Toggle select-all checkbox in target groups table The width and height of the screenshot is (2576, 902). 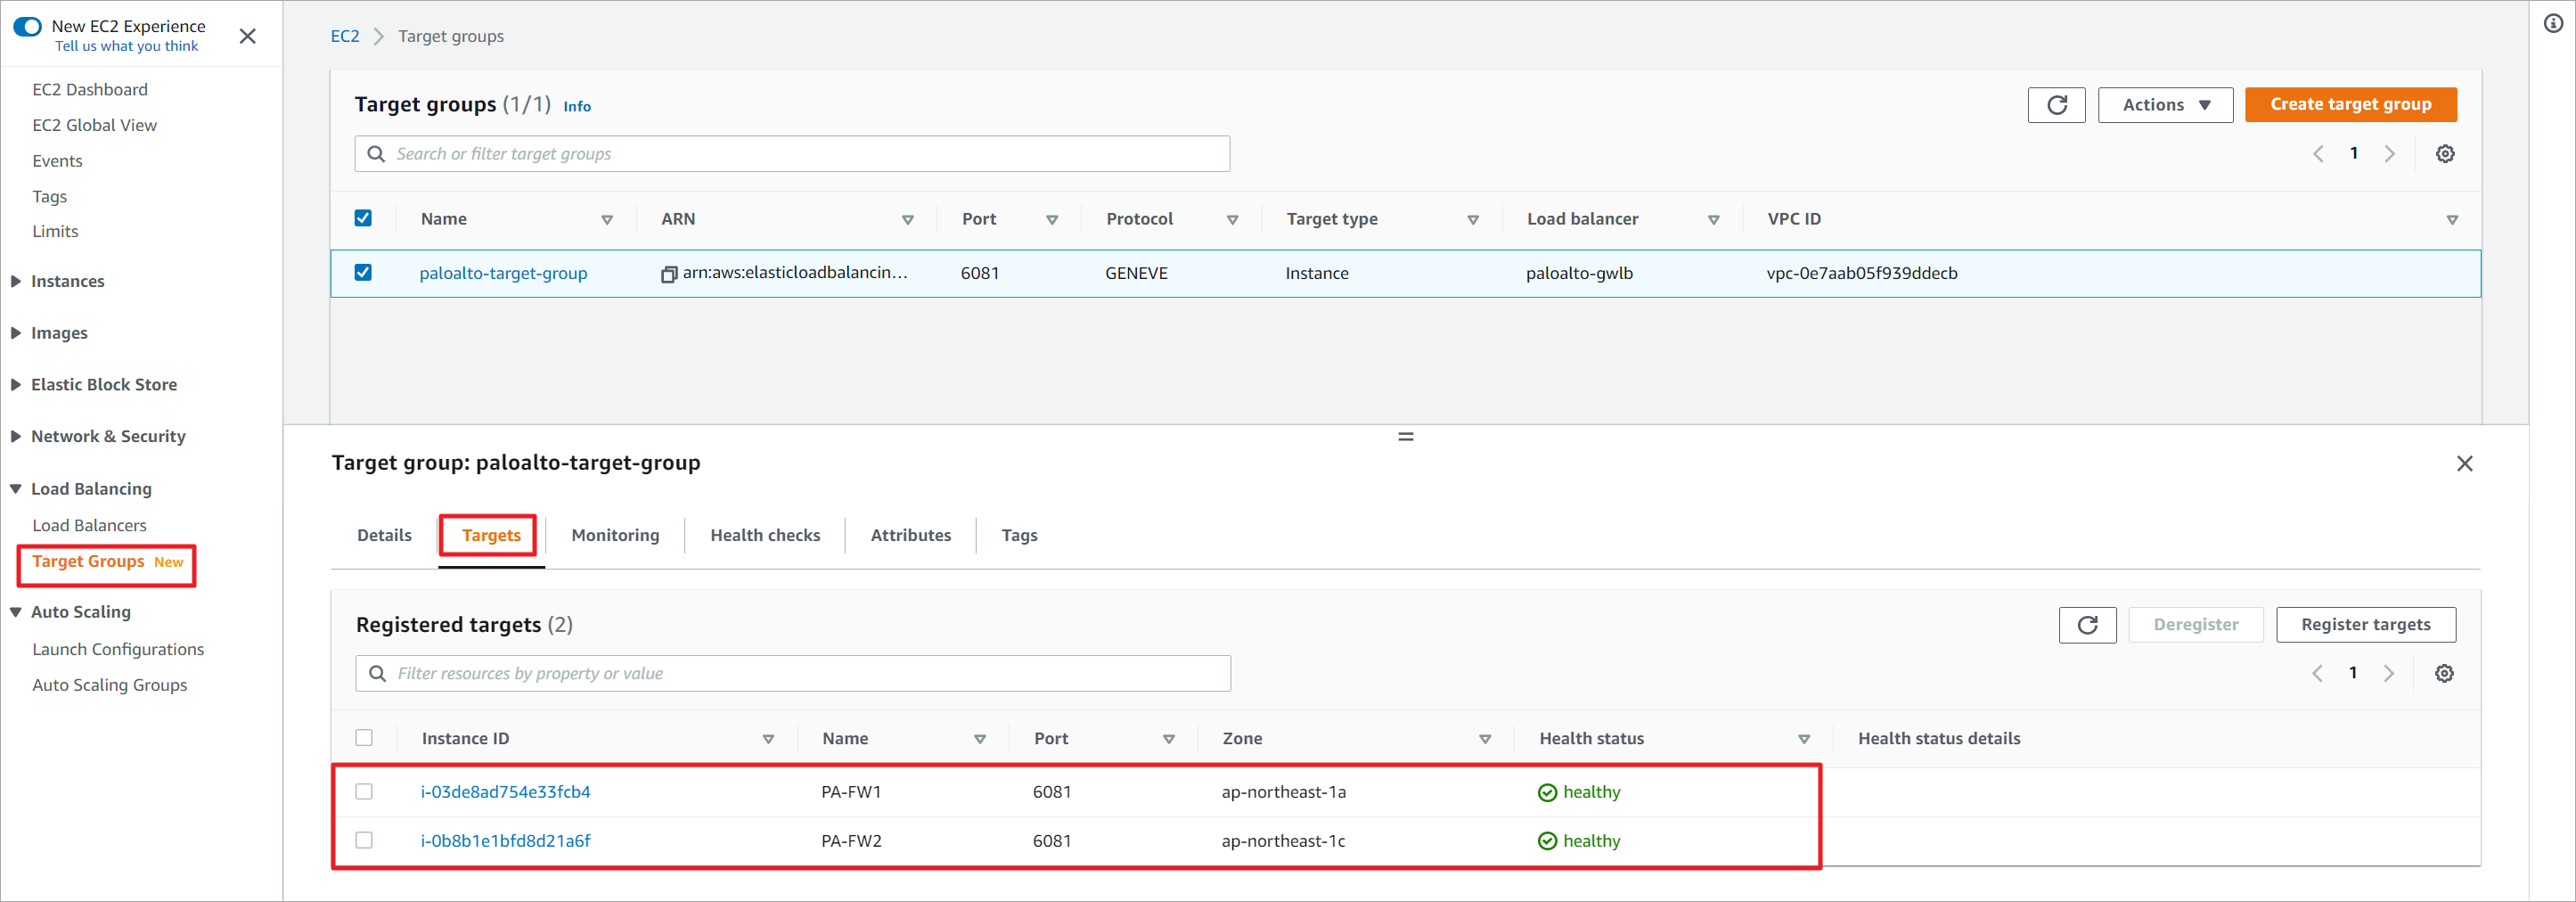tap(363, 218)
